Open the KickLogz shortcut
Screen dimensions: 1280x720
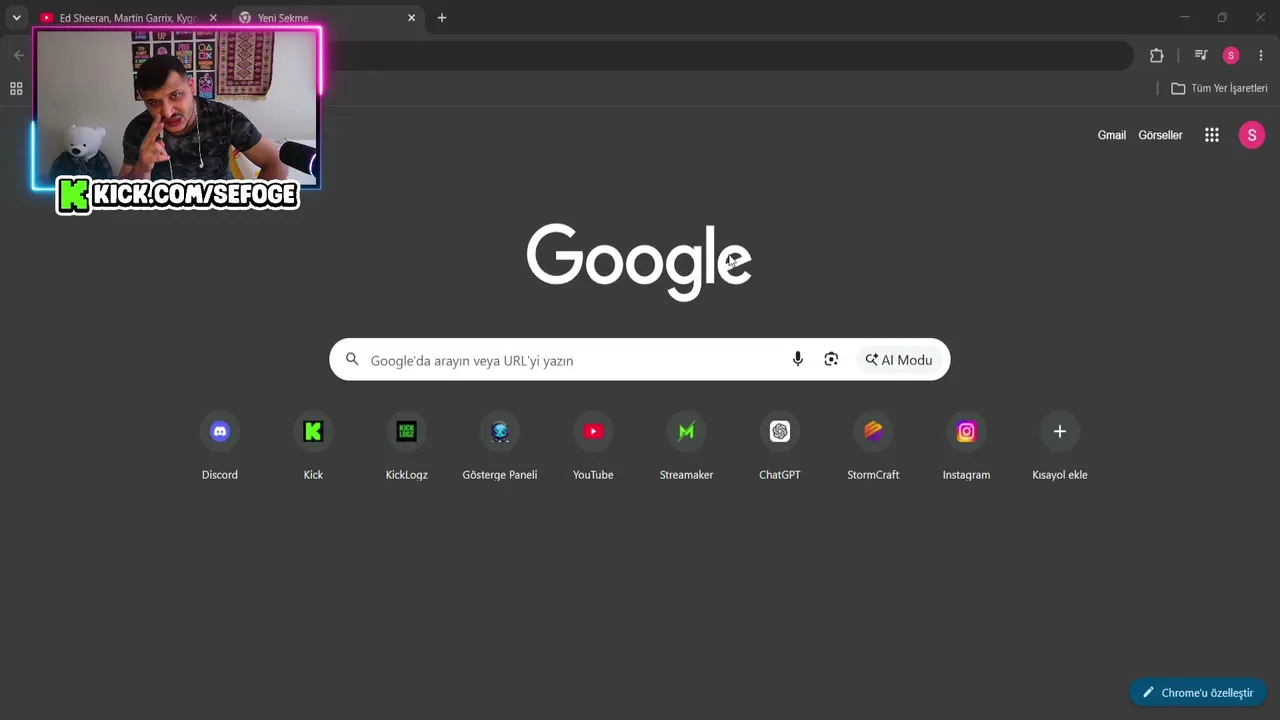click(407, 447)
